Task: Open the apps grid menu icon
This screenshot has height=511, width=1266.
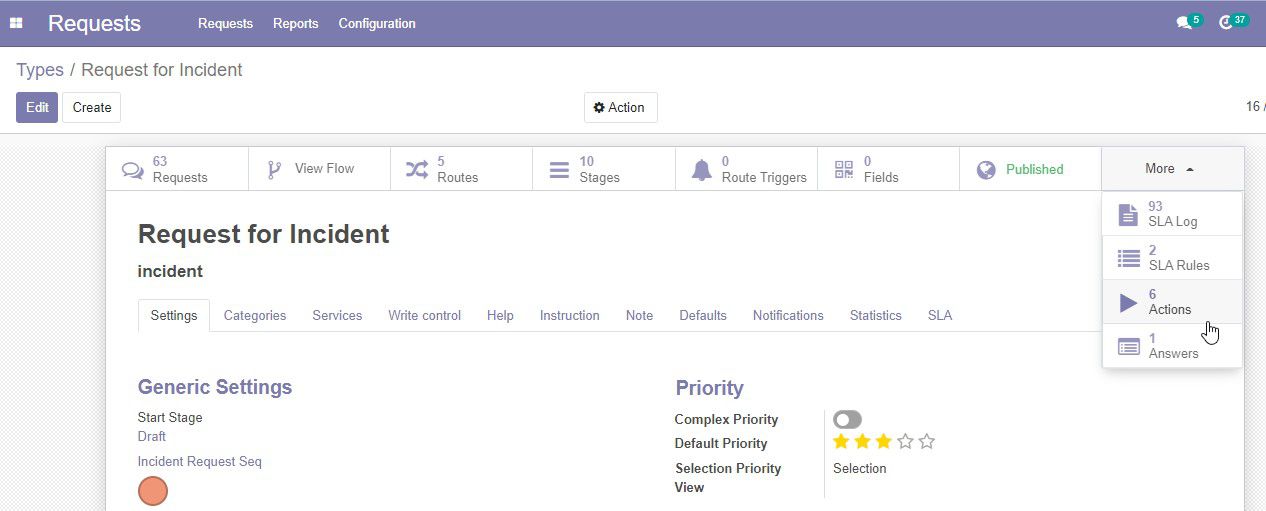Action: coord(16,23)
